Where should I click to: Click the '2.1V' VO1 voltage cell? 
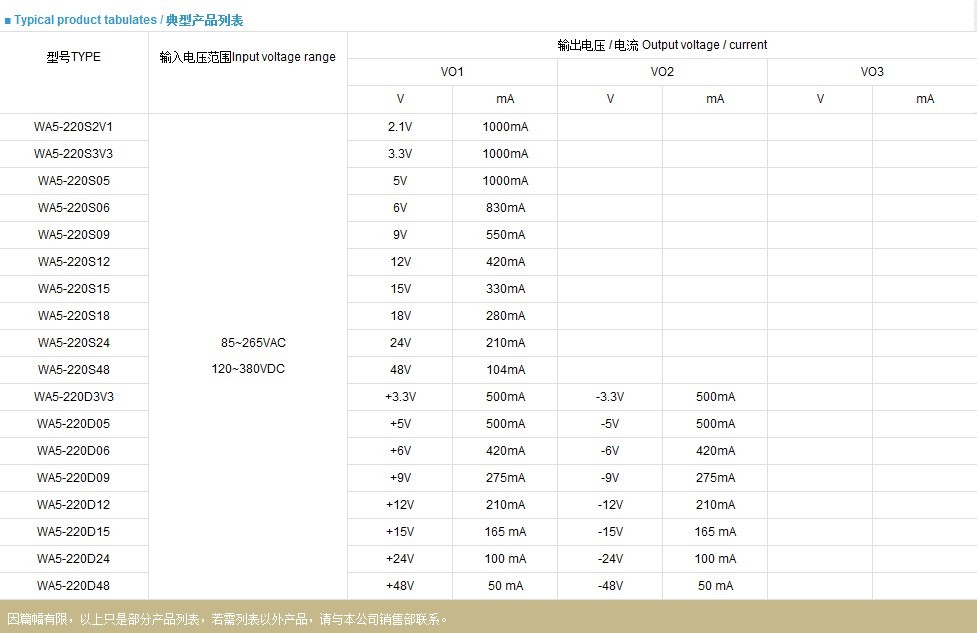[400, 126]
